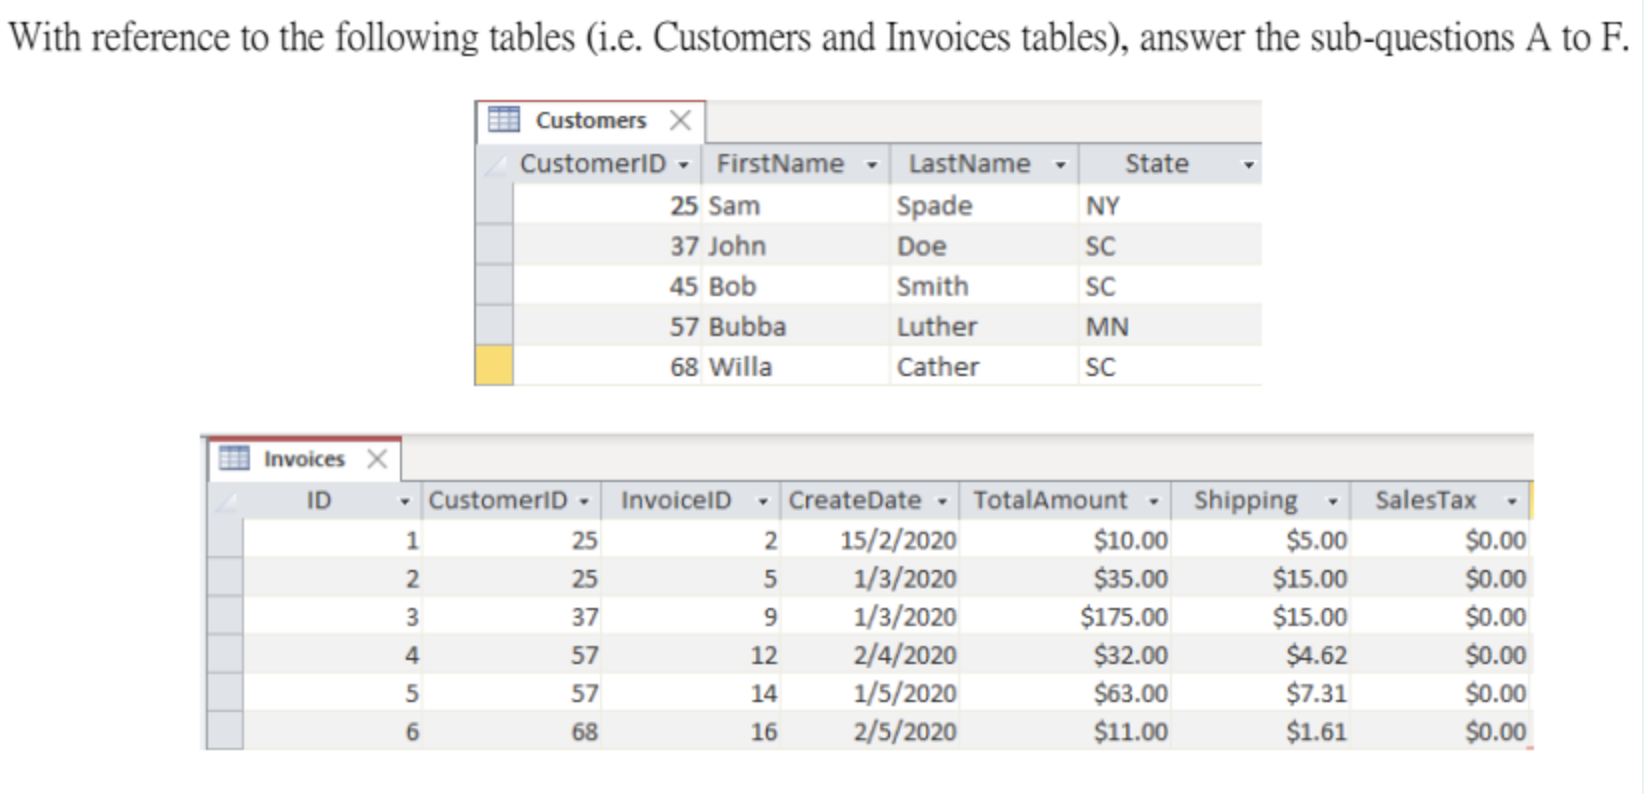
Task: Click the $175.00 total amount cell
Action: 1064,617
